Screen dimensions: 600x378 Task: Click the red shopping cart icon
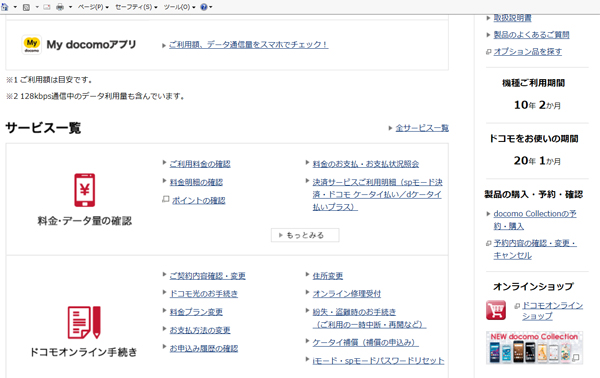(x=496, y=310)
